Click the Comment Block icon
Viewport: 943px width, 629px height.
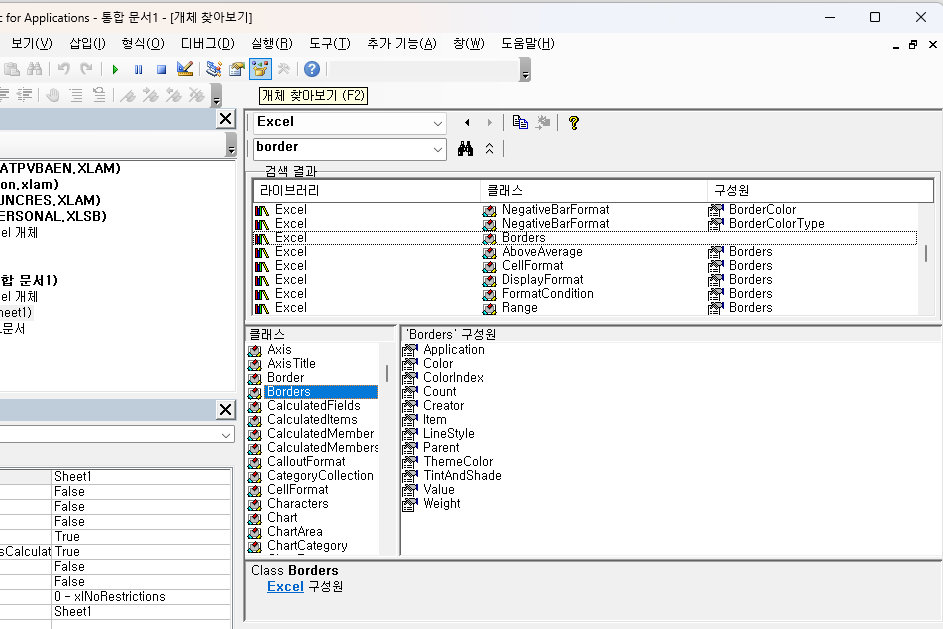[x=76, y=95]
